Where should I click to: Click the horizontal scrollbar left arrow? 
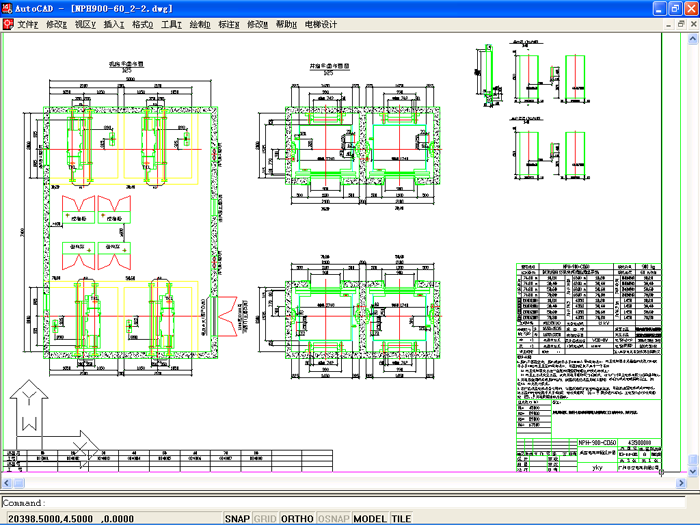5,483
